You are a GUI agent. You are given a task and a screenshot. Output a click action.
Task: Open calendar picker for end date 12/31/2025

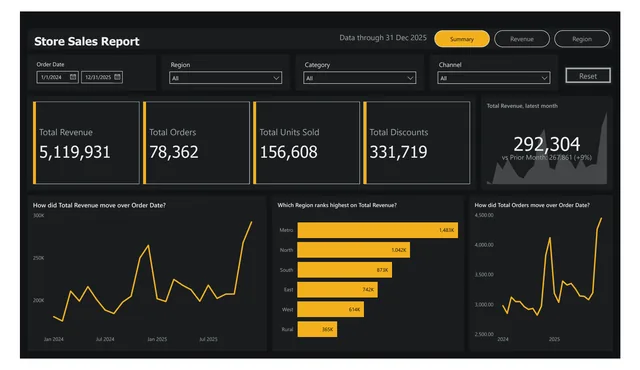pyautogui.click(x=118, y=77)
